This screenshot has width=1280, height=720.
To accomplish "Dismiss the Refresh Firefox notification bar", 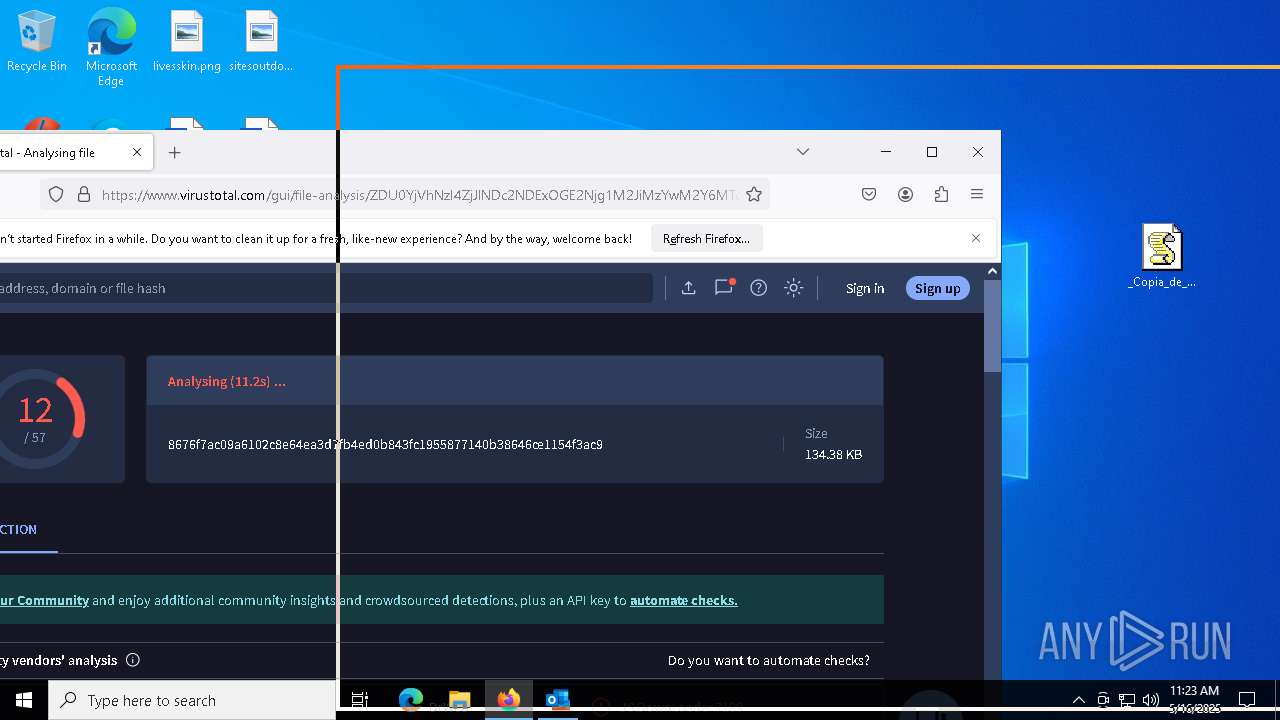I will (976, 238).
